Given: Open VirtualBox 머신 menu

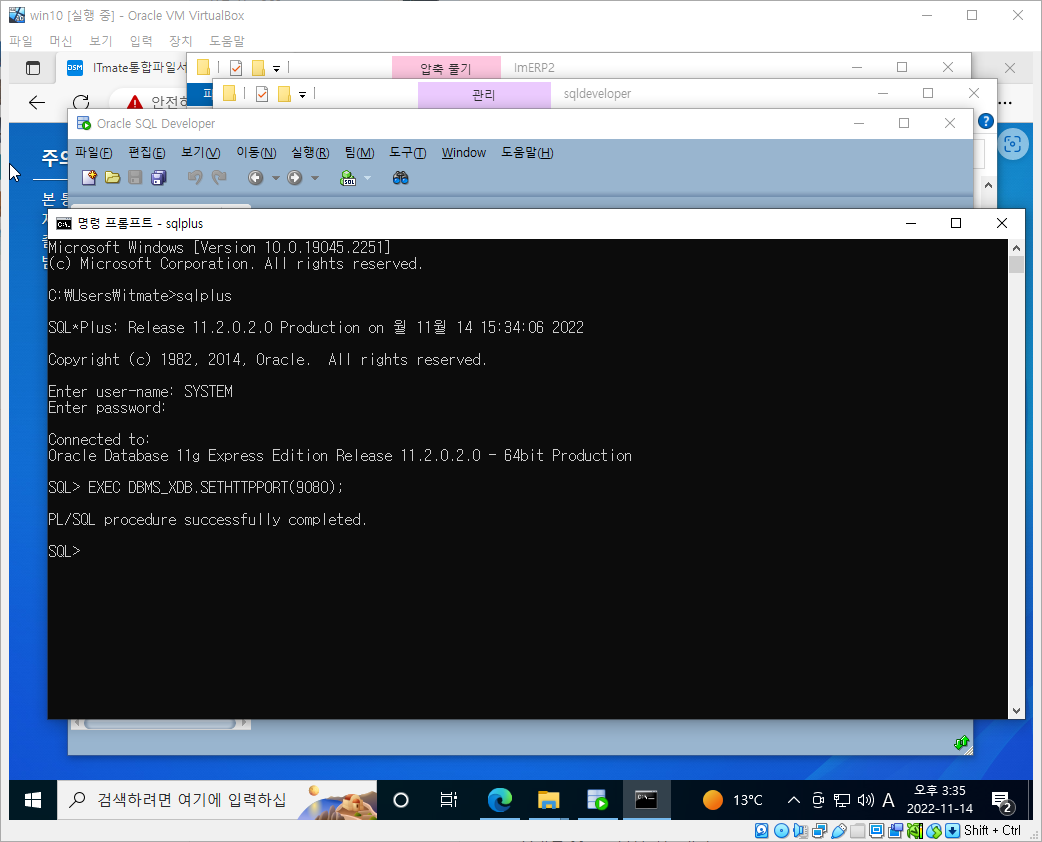Looking at the screenshot, I should coord(60,41).
